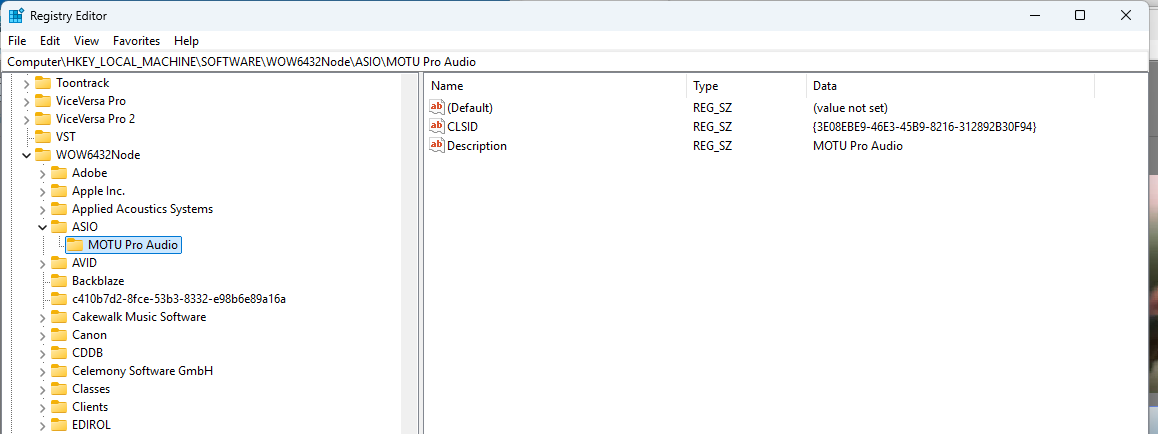Collapse the ASIO key
The width and height of the screenshot is (1158, 434).
coord(43,227)
